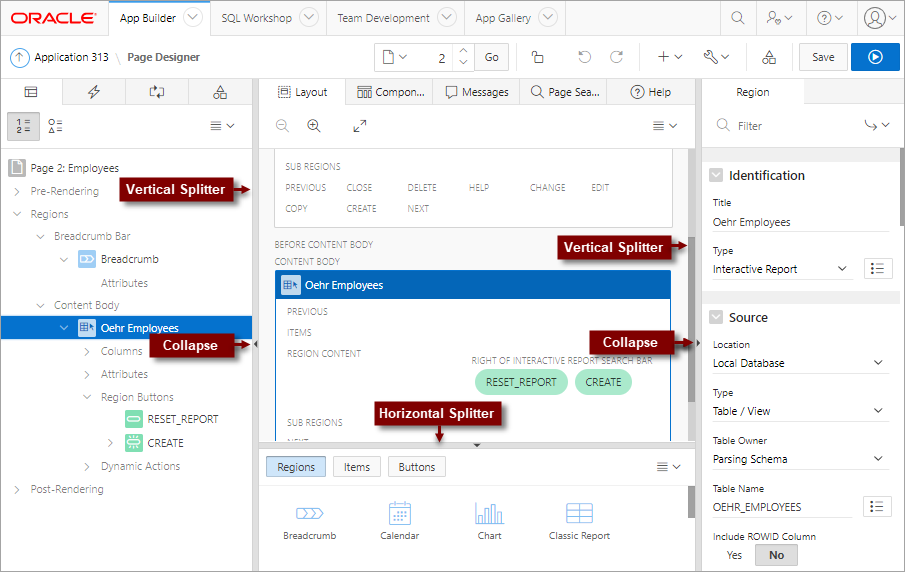Open the Type list-of-values icon button
Viewport: 905px width, 572px height.
pyautogui.click(x=877, y=268)
